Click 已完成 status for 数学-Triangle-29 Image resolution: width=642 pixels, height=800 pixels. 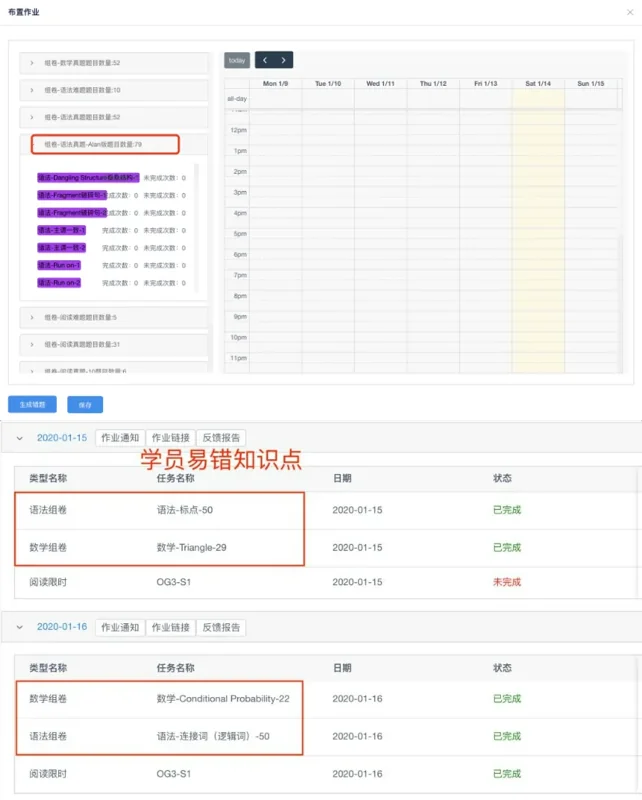(507, 547)
